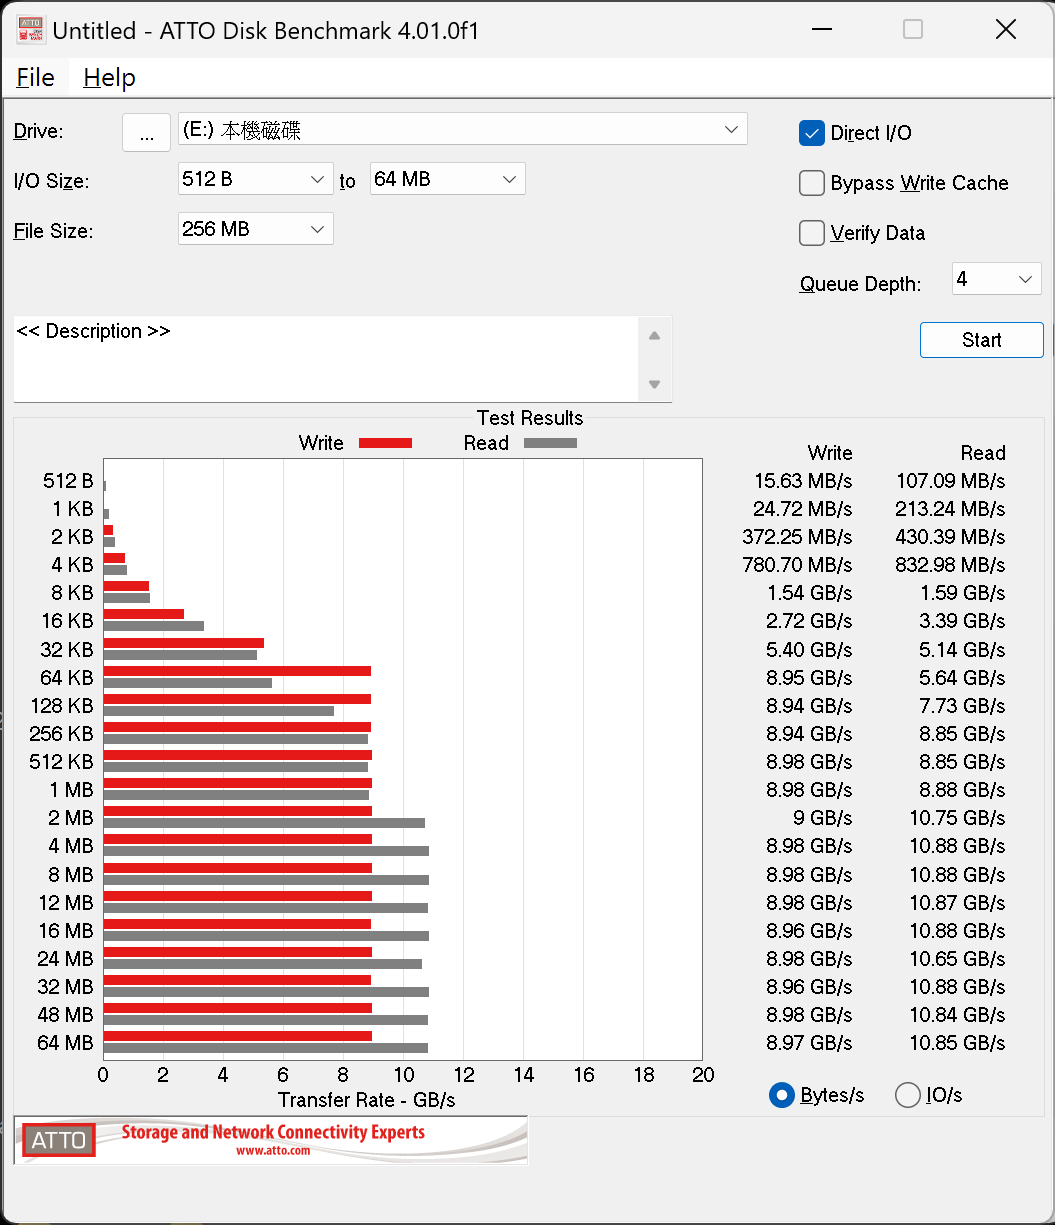Enable the Verify Data option
1055x1225 pixels.
tap(811, 232)
